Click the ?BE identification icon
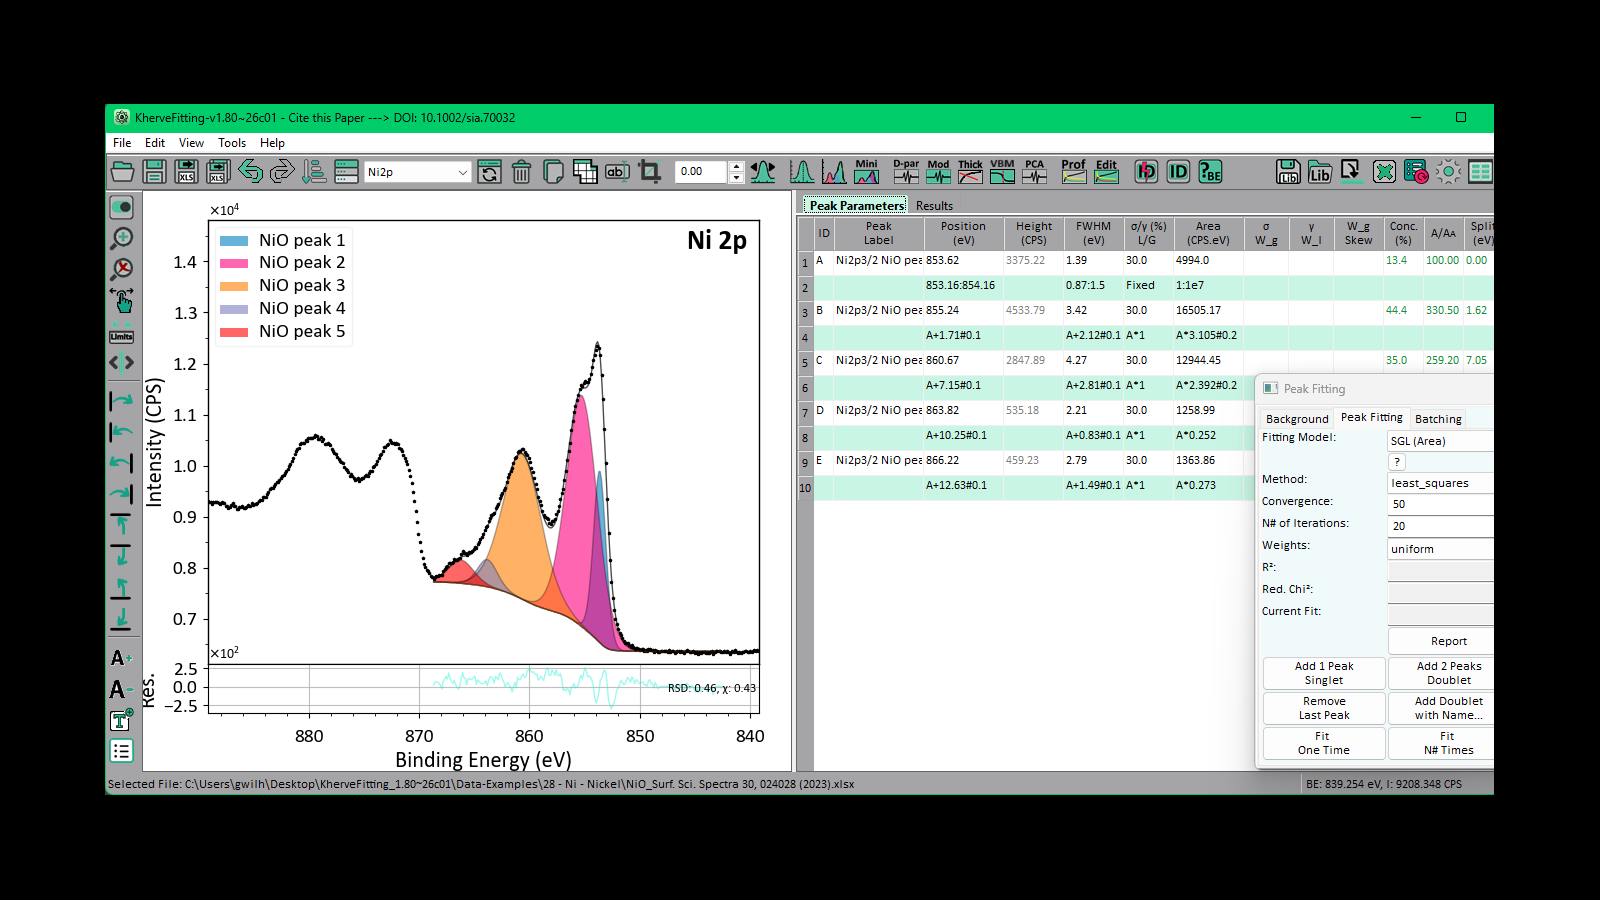 point(1210,172)
